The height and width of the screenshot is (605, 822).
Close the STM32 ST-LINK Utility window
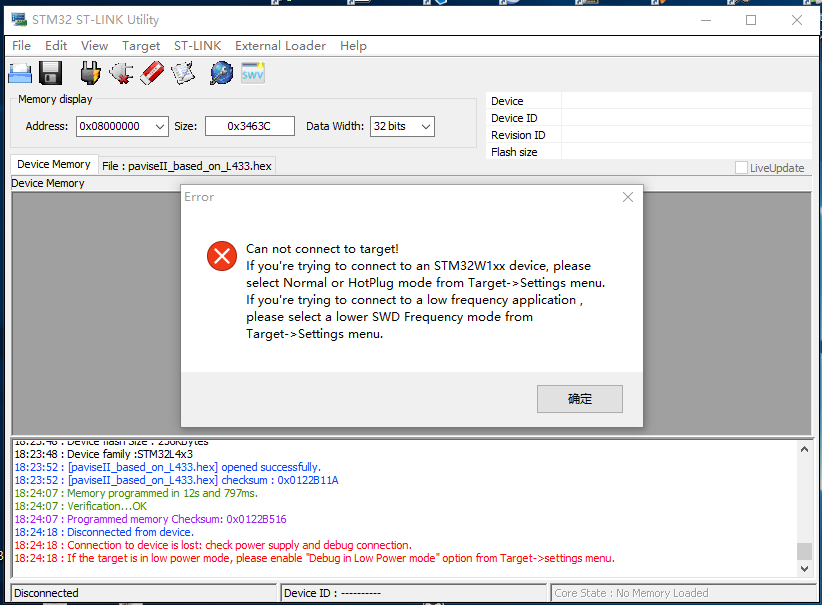coord(797,20)
